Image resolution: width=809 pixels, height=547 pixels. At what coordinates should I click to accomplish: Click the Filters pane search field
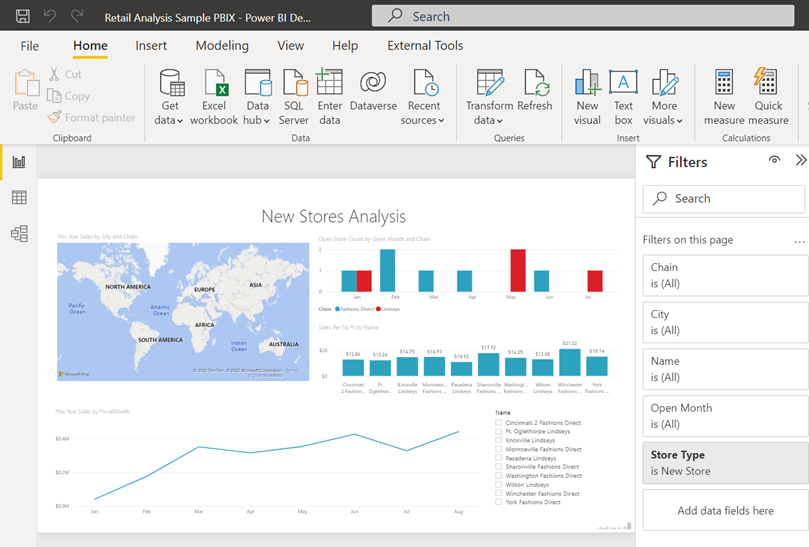tap(724, 199)
